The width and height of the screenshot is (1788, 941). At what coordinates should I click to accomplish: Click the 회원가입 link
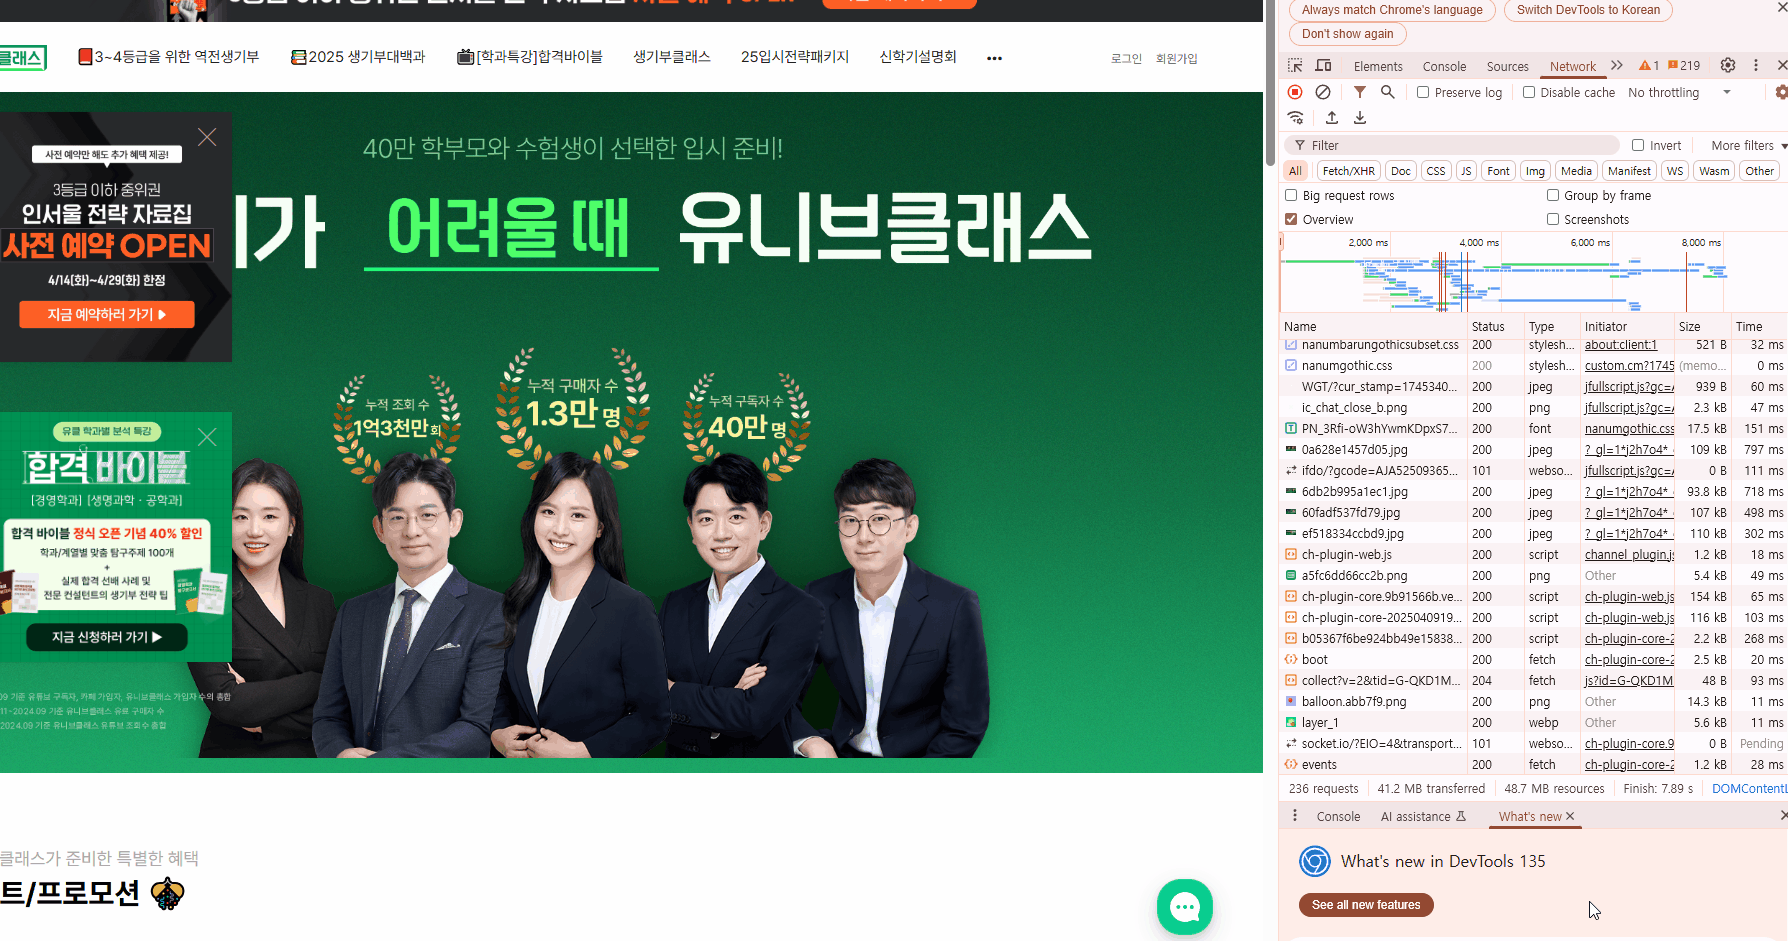pyautogui.click(x=1176, y=59)
